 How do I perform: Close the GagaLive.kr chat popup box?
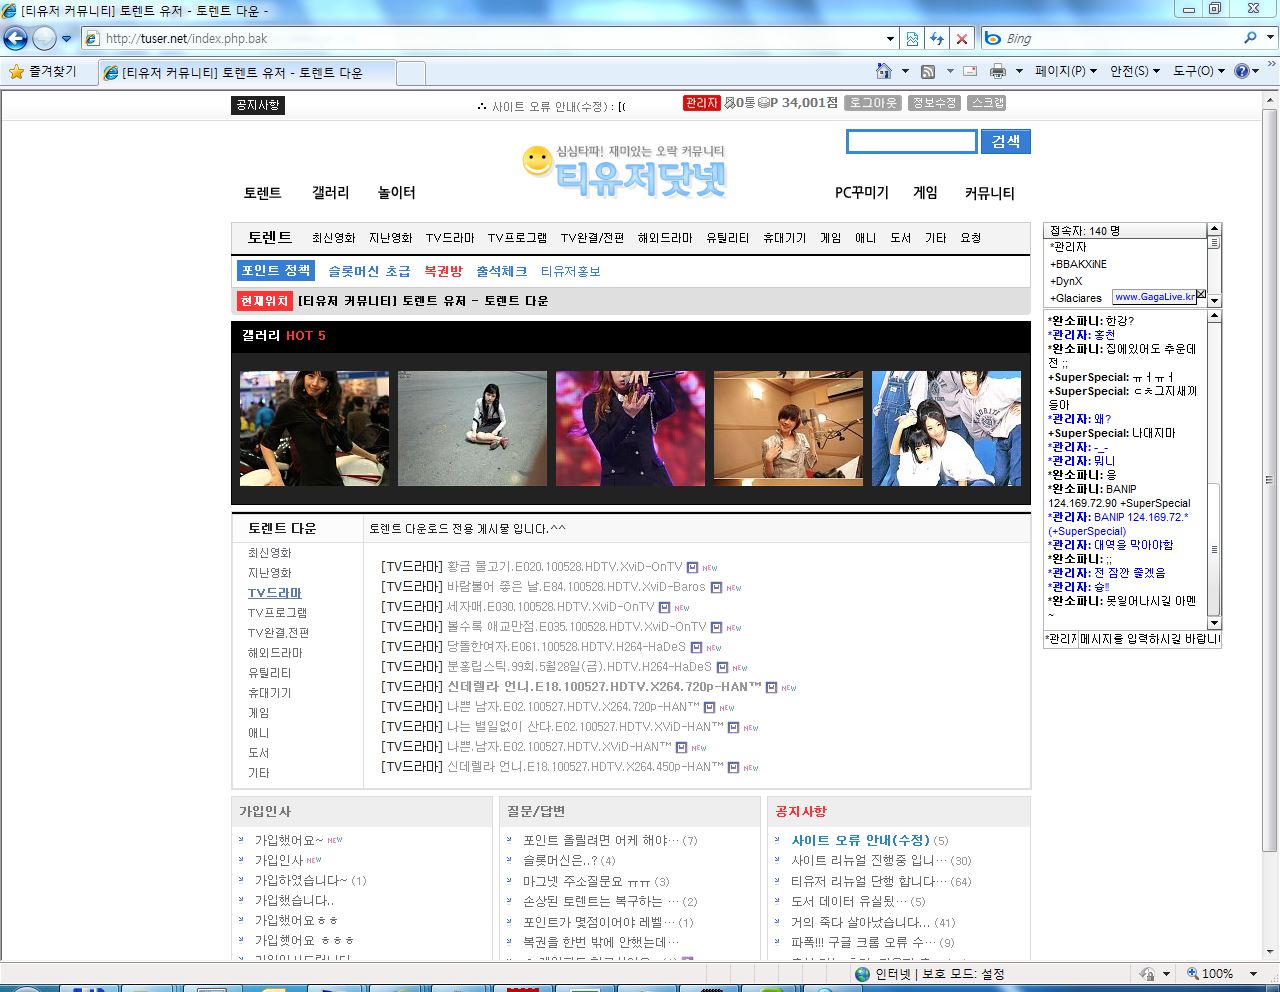[x=1201, y=295]
